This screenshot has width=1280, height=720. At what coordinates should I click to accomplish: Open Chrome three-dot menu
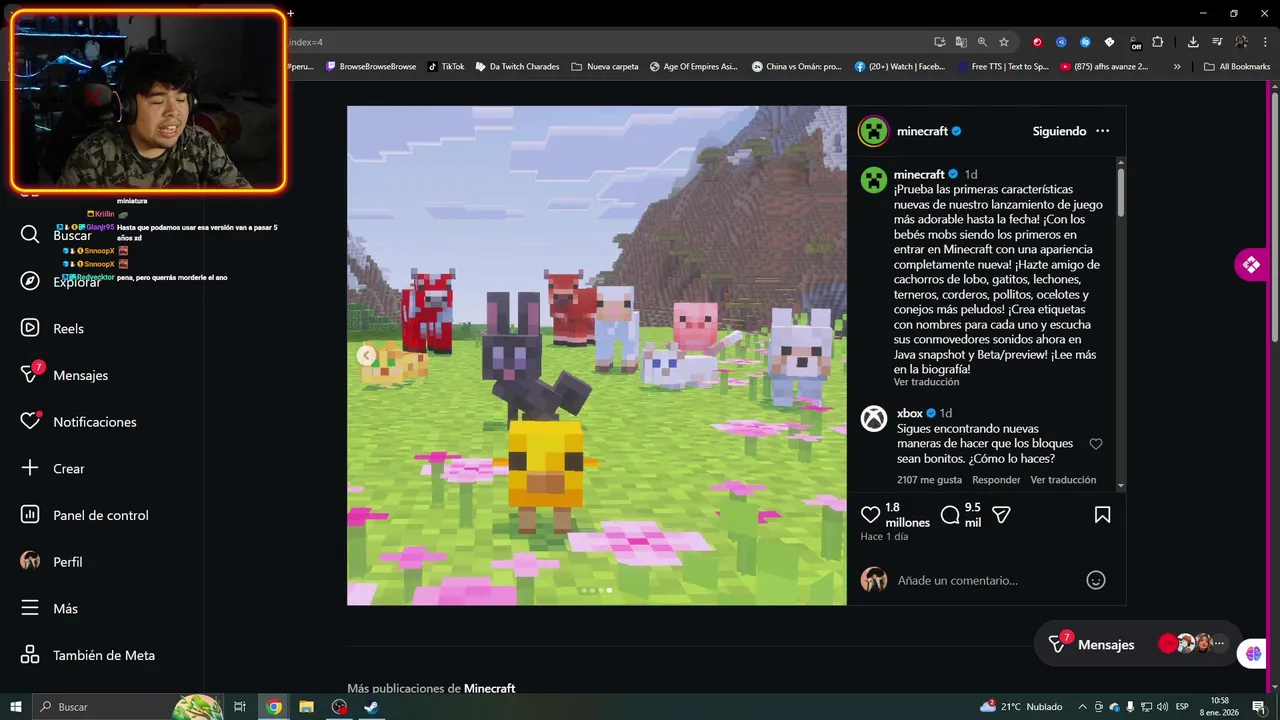click(x=1264, y=42)
